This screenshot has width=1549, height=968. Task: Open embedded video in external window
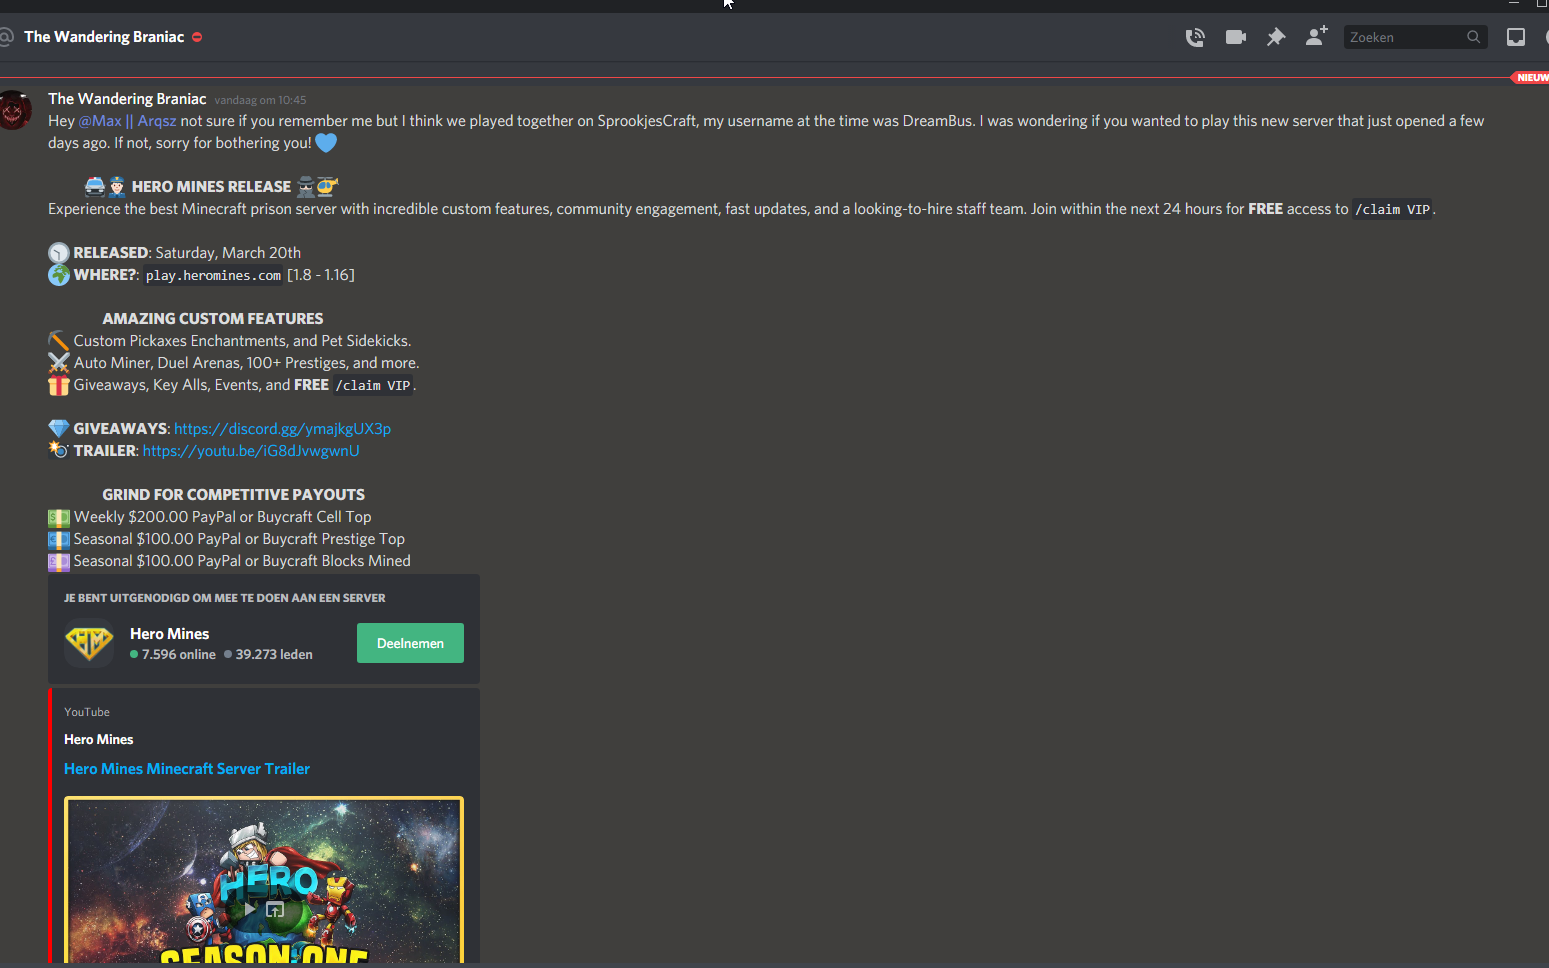click(275, 909)
